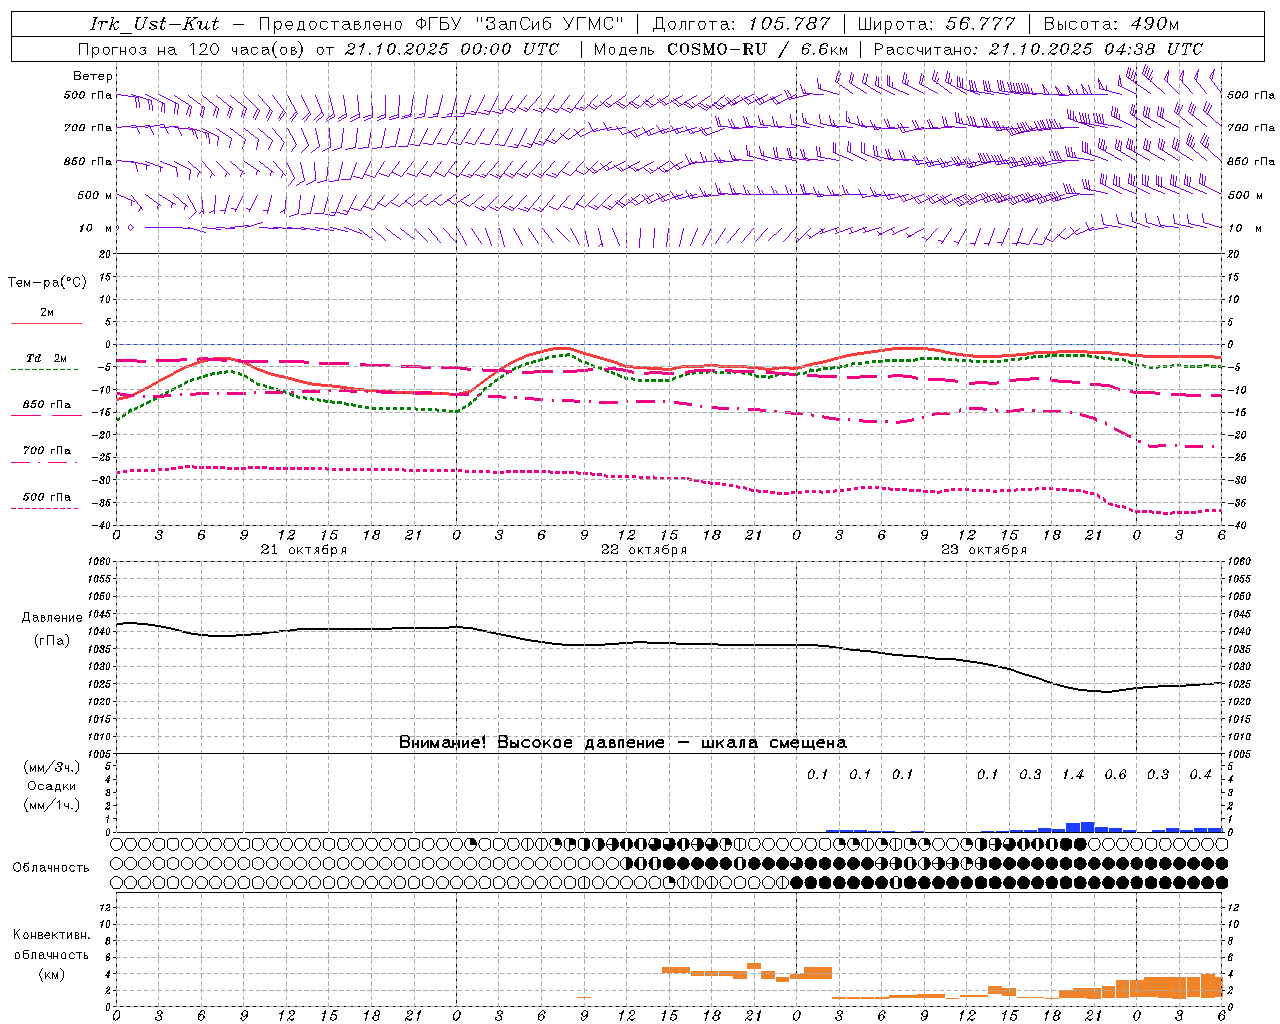Click the Тем-ра(°C) axis title
1280x1024 pixels.
47,283
